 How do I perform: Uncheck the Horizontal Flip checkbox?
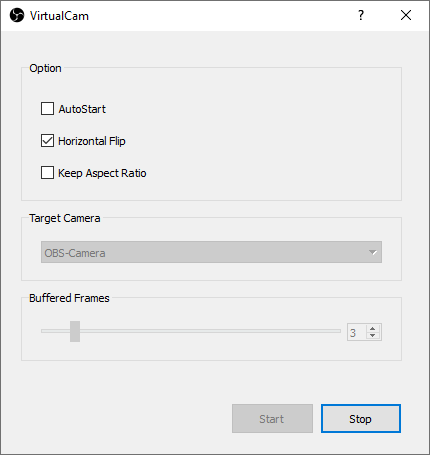click(x=47, y=141)
